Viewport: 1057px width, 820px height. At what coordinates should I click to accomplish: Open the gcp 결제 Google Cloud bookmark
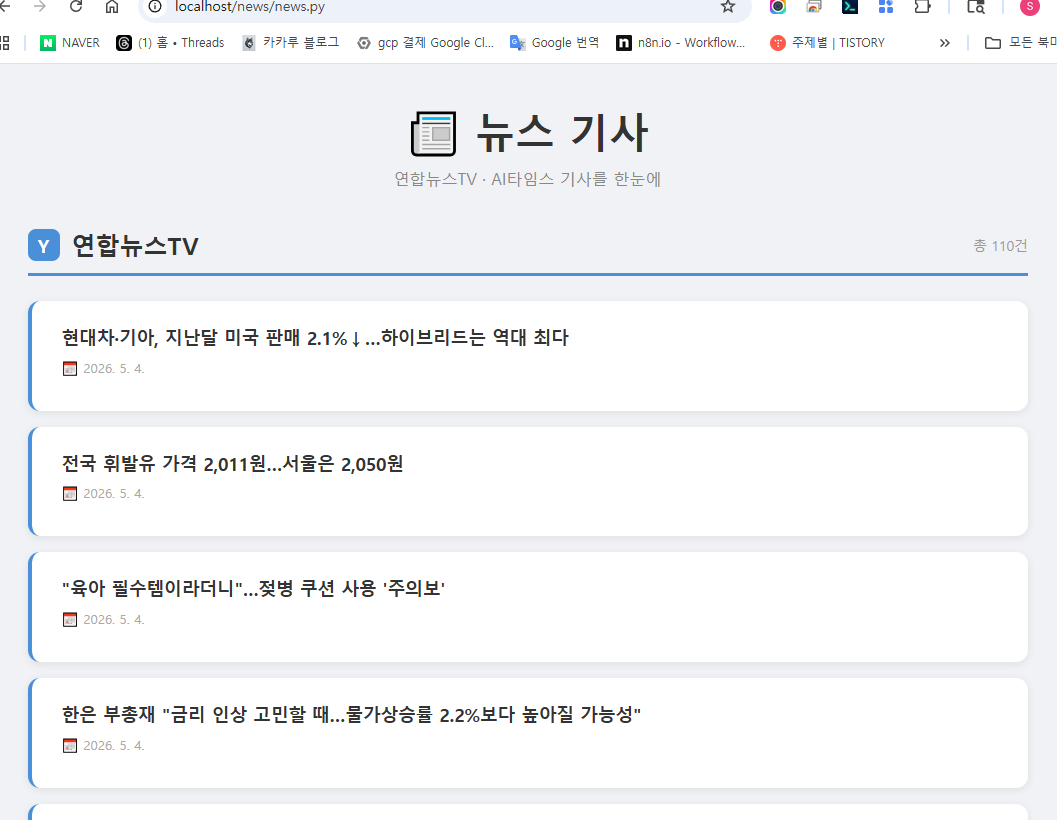425,42
